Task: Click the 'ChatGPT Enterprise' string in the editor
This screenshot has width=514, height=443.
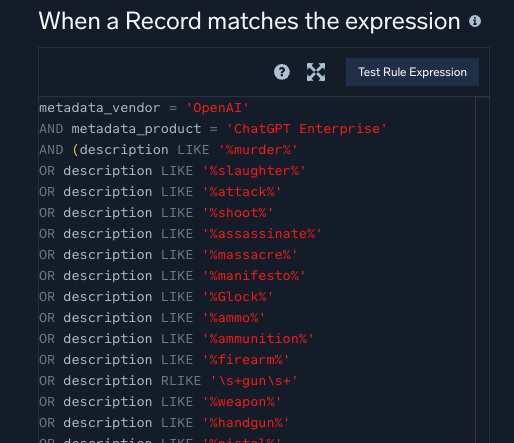Action: [x=306, y=129]
